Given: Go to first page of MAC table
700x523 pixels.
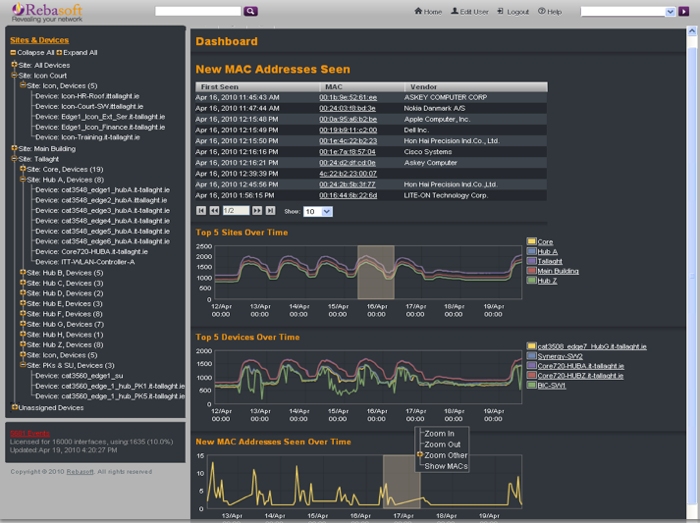Looking at the screenshot, I should click(201, 211).
